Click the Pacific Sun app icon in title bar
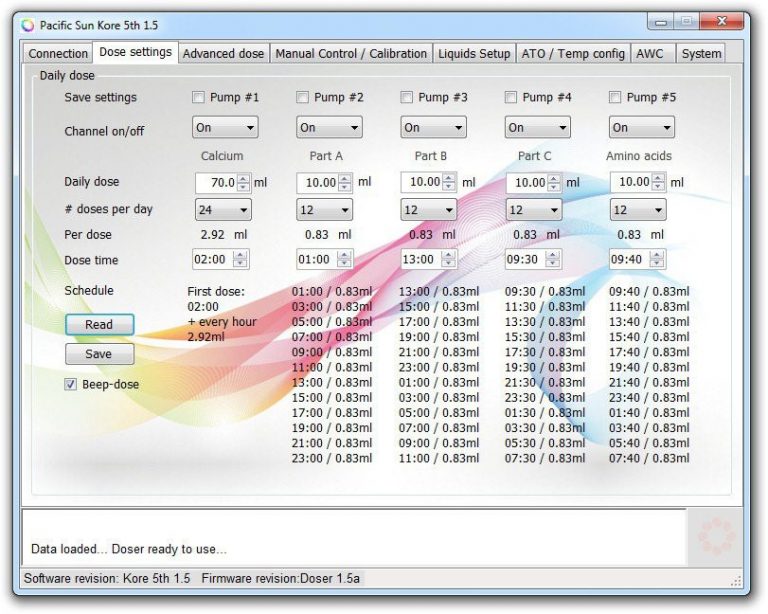Image resolution: width=768 pixels, height=614 pixels. click(x=27, y=25)
